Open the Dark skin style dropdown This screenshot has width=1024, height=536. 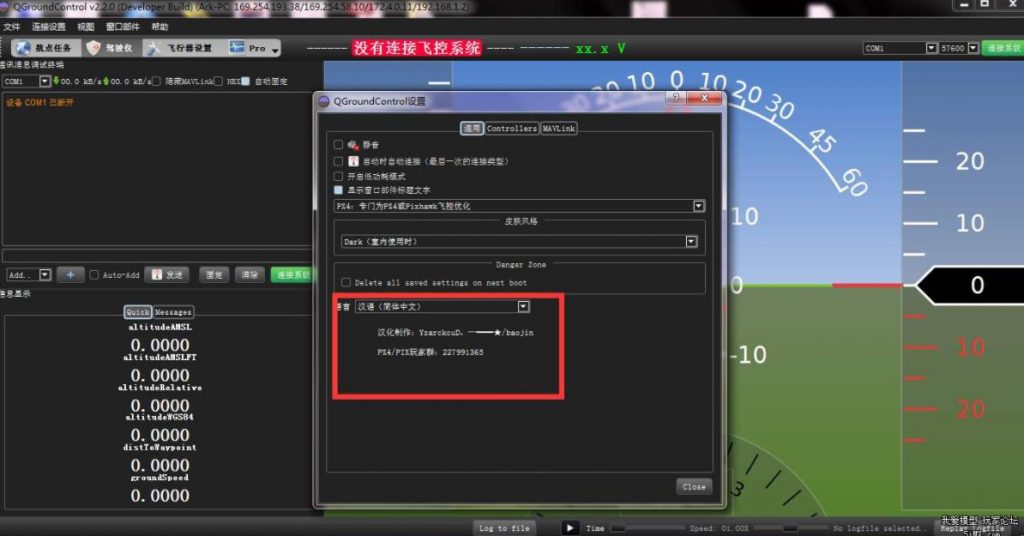[x=519, y=242]
